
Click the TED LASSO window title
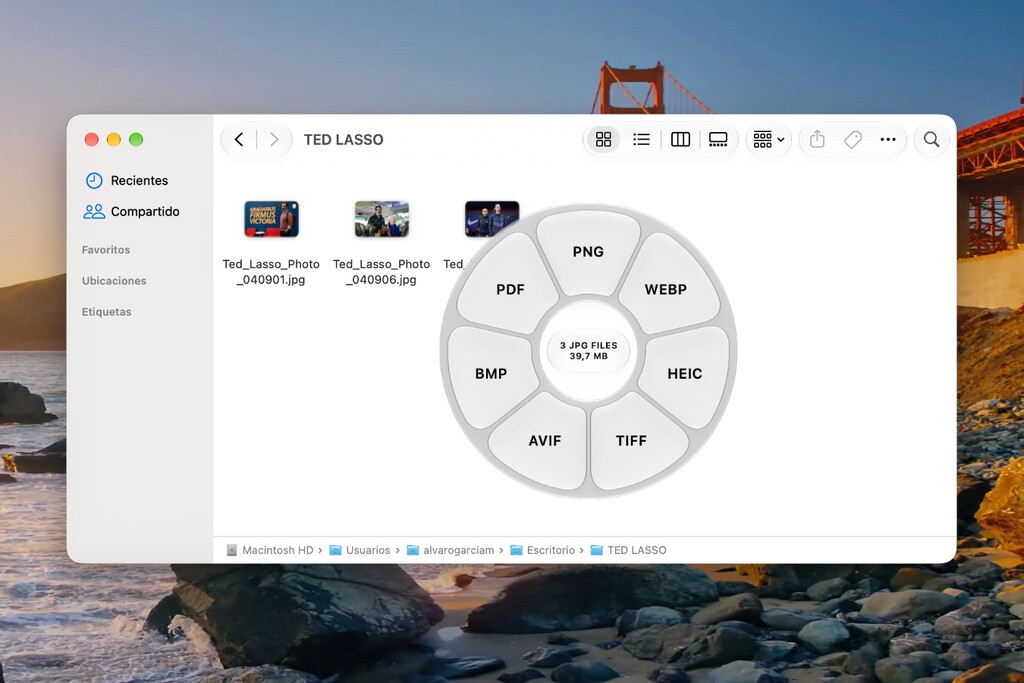pyautogui.click(x=344, y=140)
